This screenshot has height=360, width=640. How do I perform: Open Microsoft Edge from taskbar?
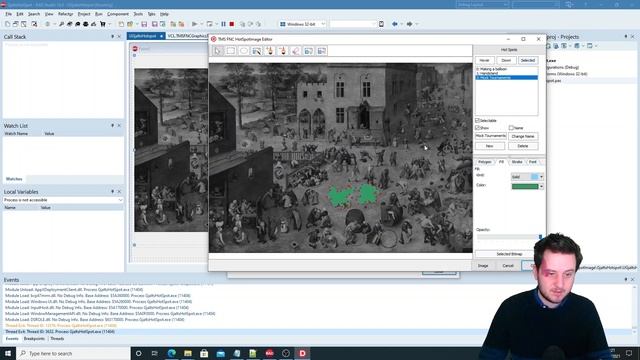[x=171, y=353]
